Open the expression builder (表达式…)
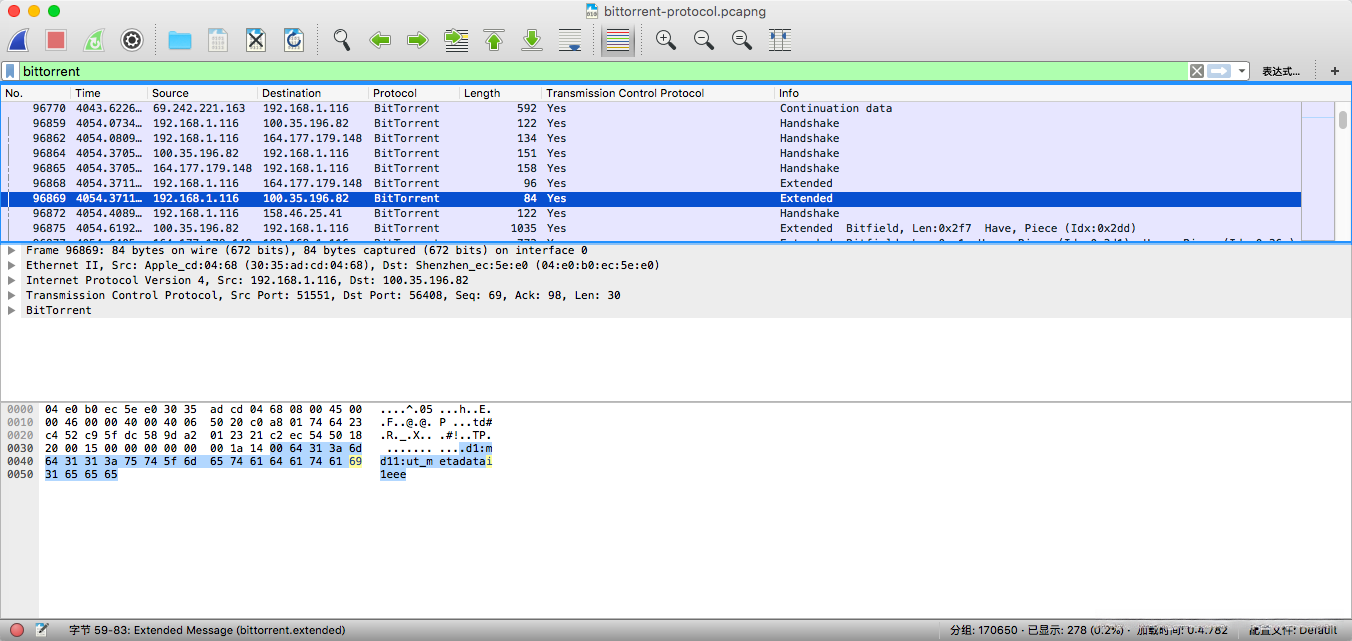 [x=1281, y=71]
